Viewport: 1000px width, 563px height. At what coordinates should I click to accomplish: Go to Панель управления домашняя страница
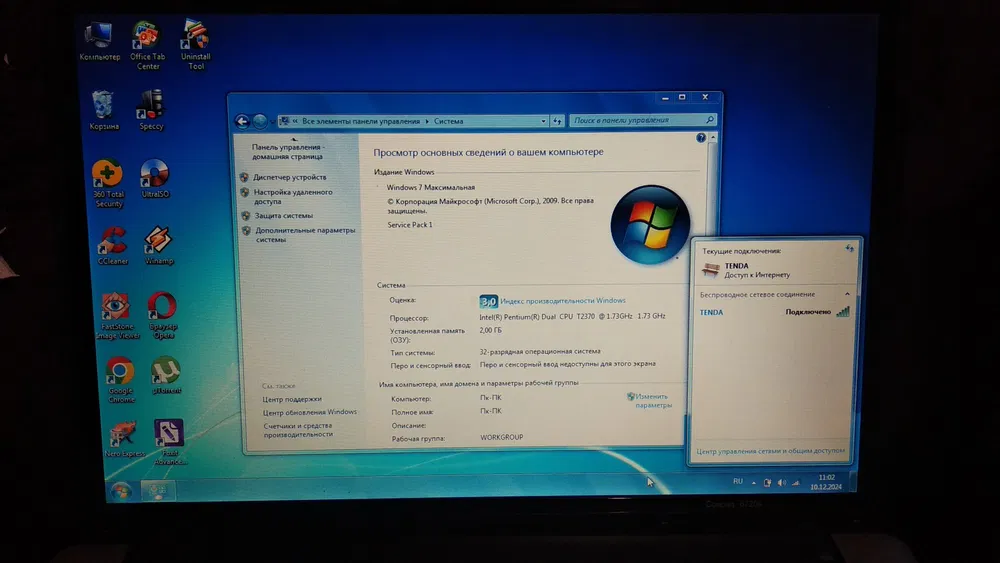tap(288, 152)
